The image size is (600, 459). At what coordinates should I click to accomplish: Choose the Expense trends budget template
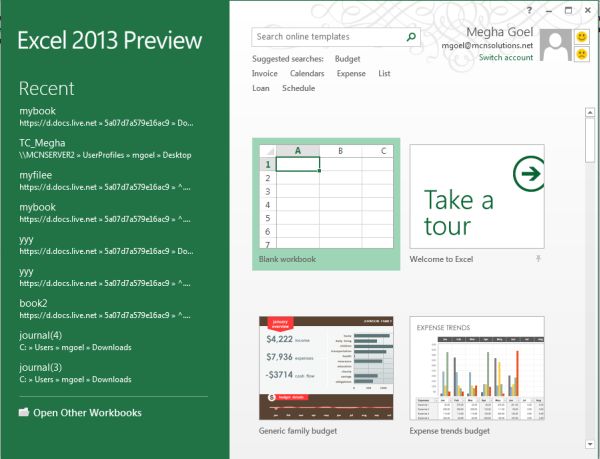(x=477, y=368)
